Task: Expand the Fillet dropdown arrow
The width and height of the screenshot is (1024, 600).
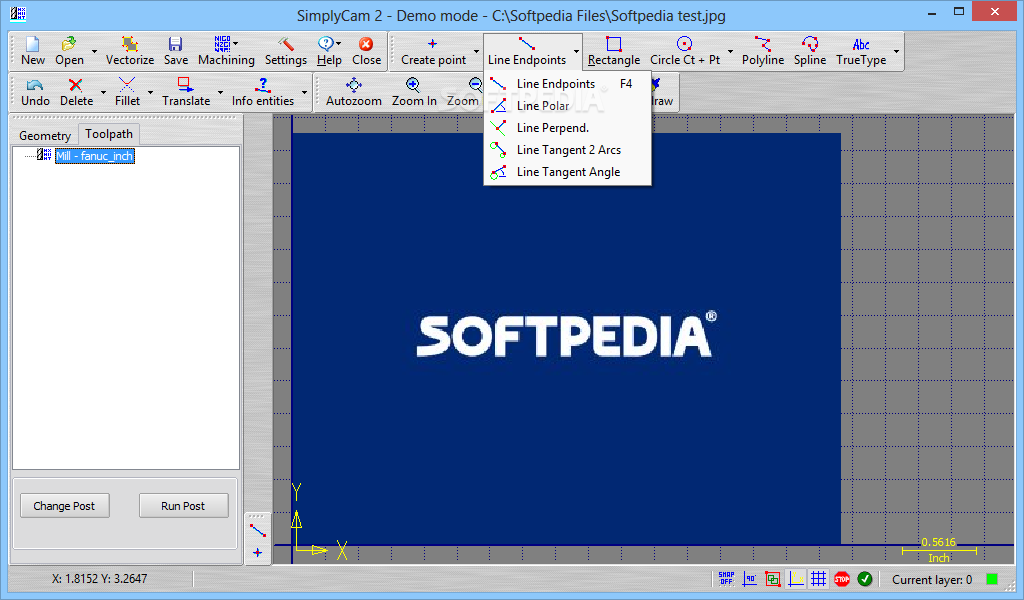Action: point(150,92)
